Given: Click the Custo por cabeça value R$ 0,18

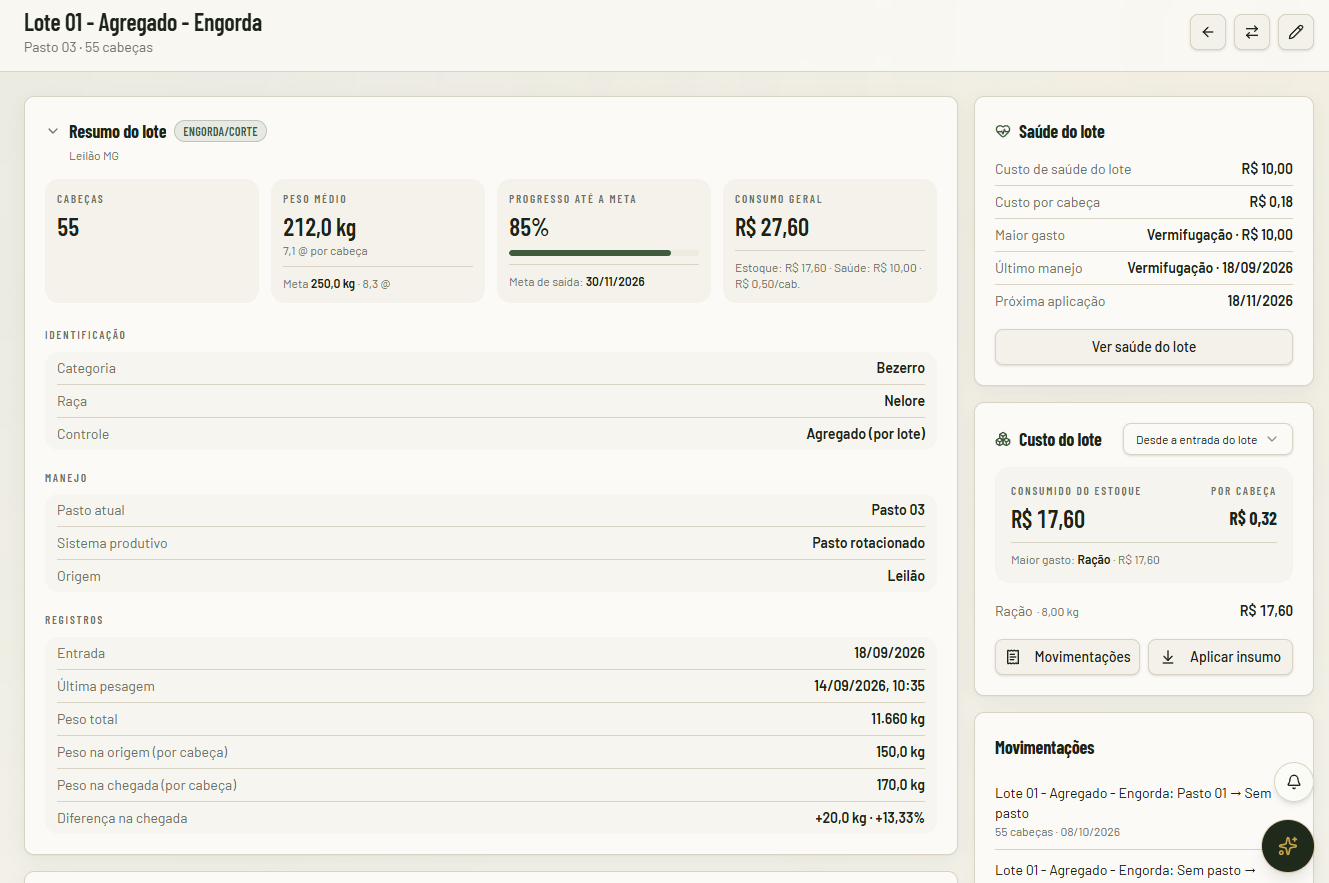Looking at the screenshot, I should pos(1271,202).
